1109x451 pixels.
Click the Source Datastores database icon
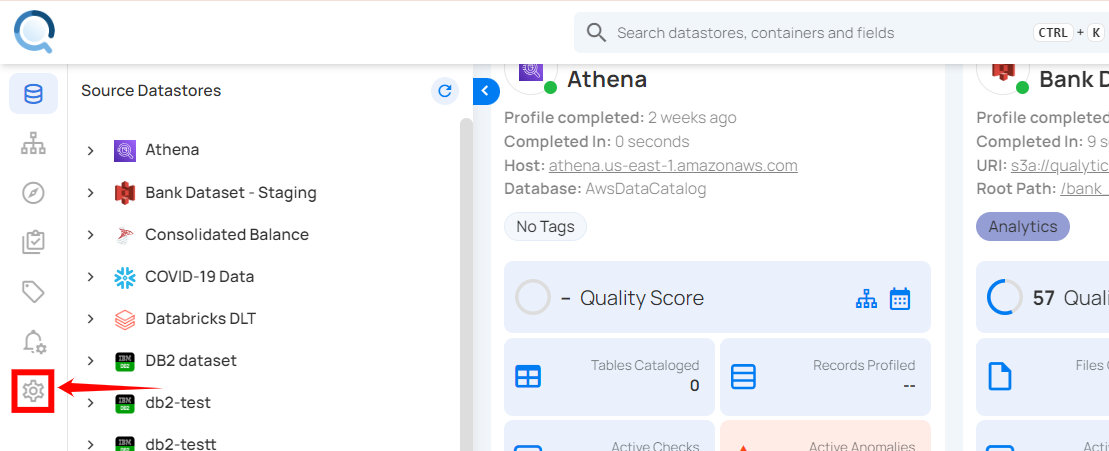[33, 94]
